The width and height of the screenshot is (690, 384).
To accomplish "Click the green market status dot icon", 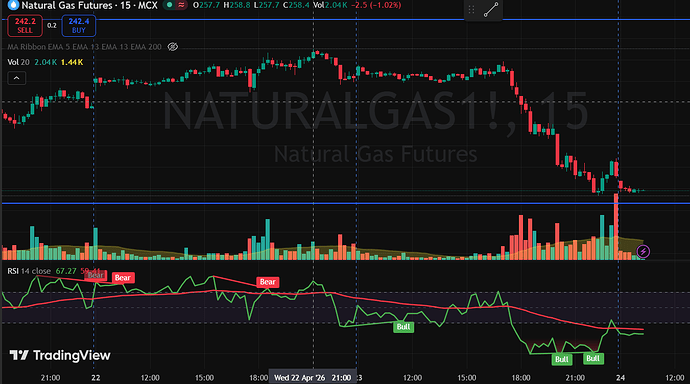I will click(169, 5).
